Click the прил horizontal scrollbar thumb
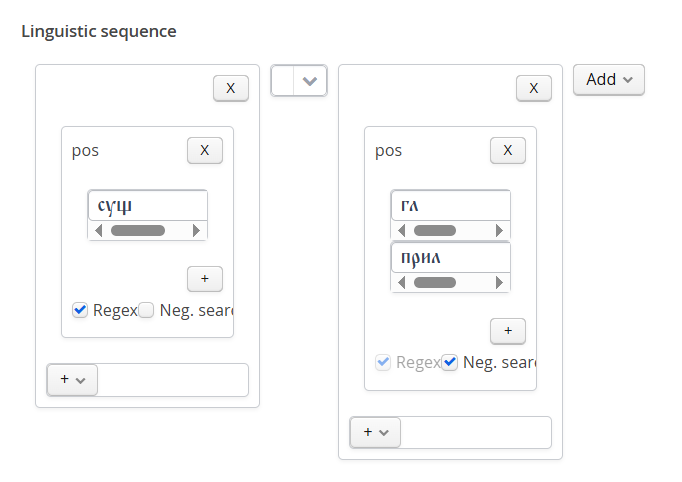The image size is (682, 482). 434,282
